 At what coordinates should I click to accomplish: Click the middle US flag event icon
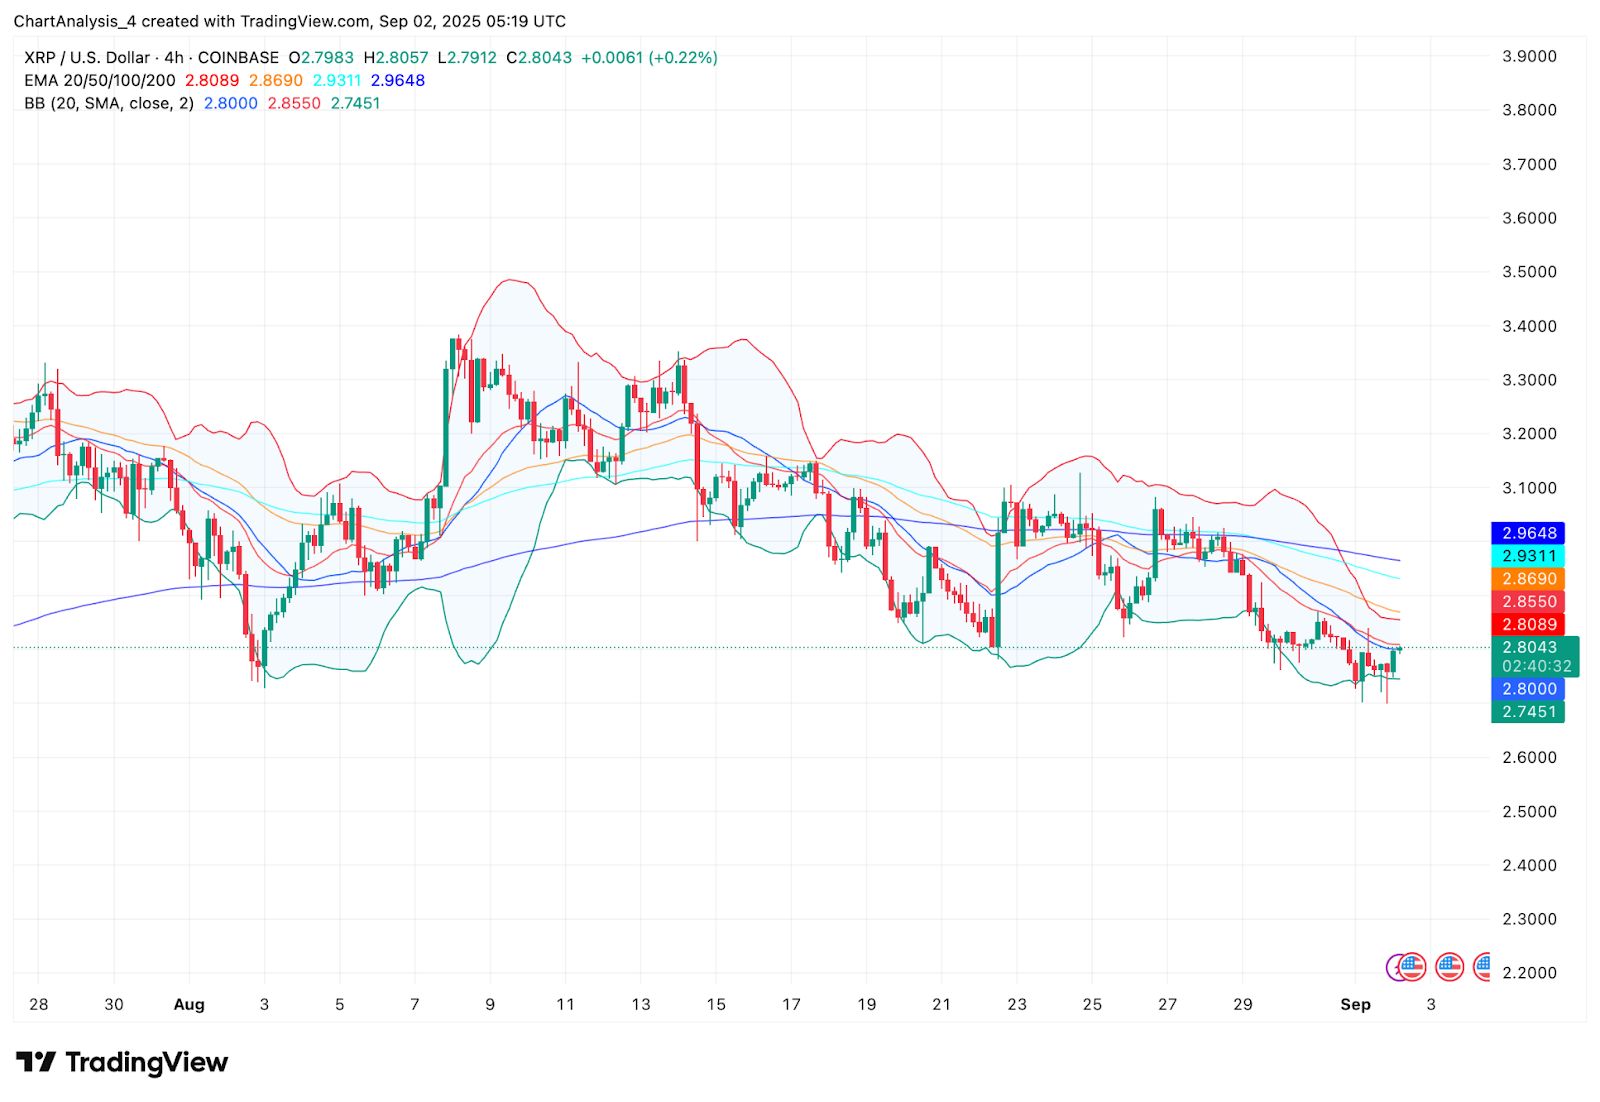[1449, 967]
